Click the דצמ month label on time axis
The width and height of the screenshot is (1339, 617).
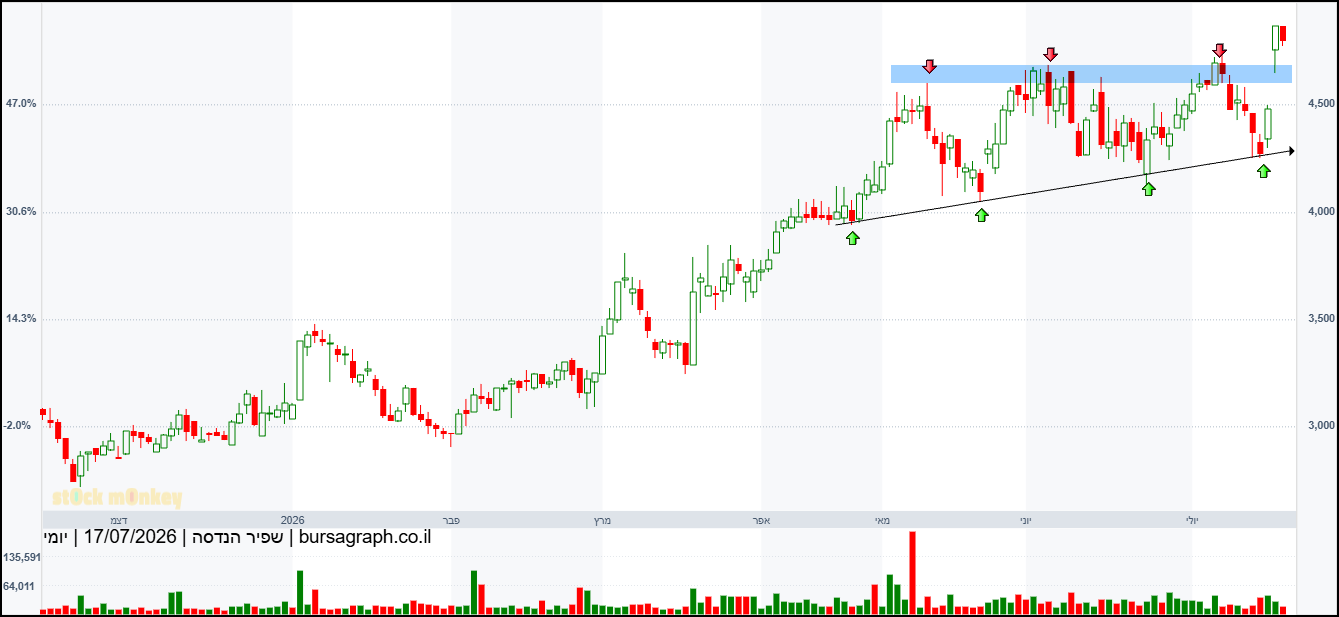[x=118, y=520]
